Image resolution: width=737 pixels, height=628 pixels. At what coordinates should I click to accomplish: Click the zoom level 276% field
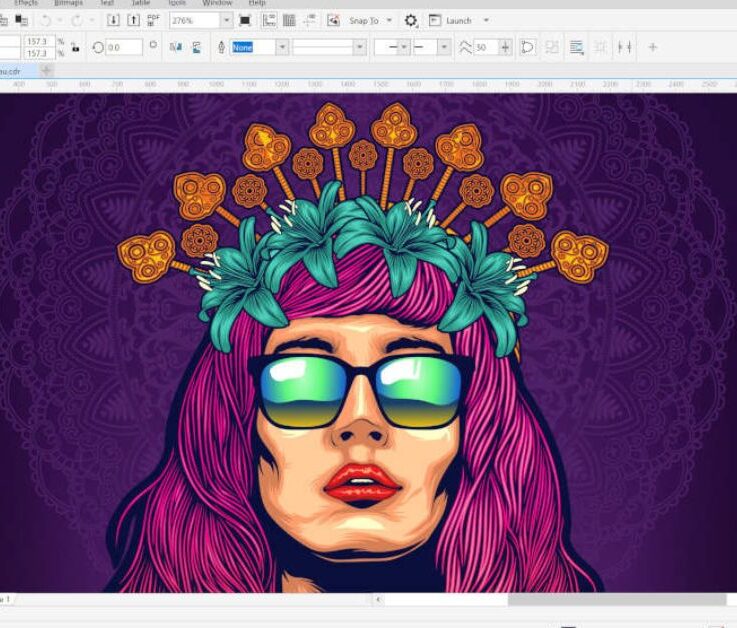(x=195, y=21)
